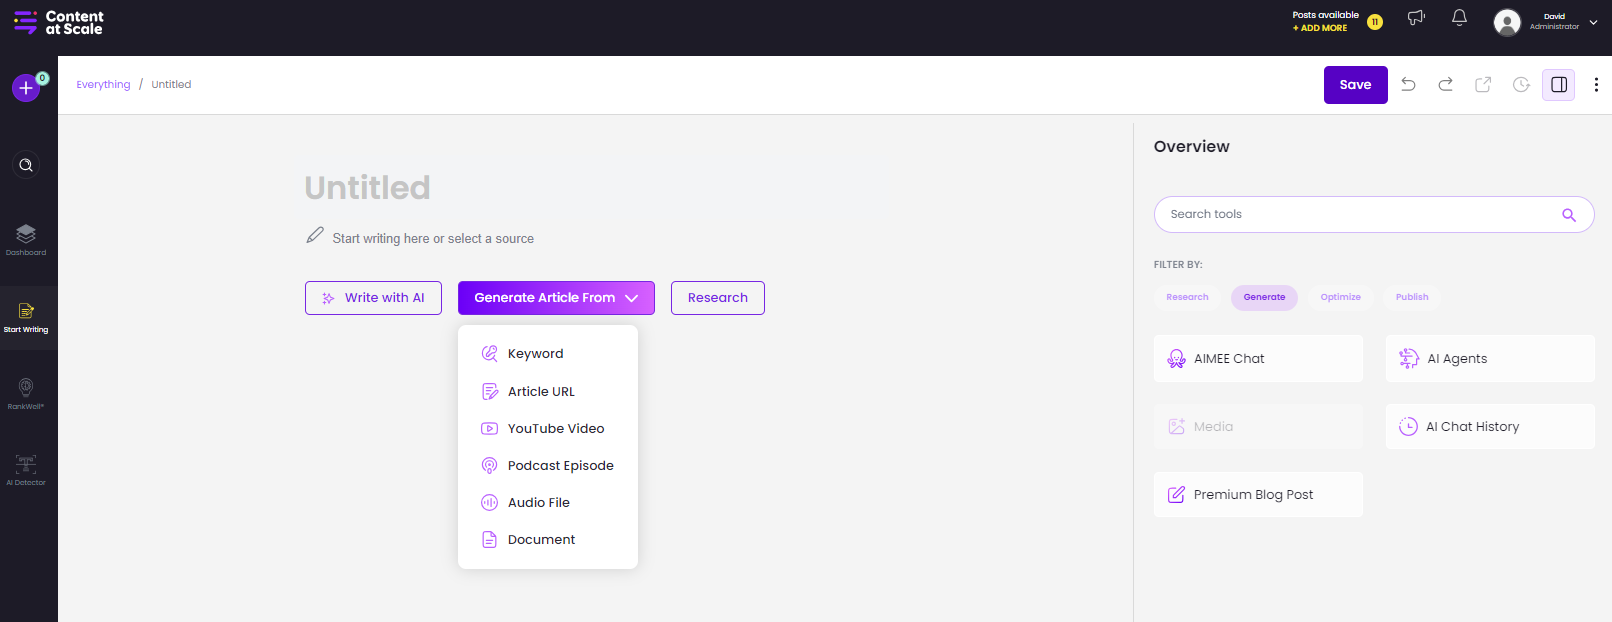Click the yellow posts available count badge

click(1375, 22)
